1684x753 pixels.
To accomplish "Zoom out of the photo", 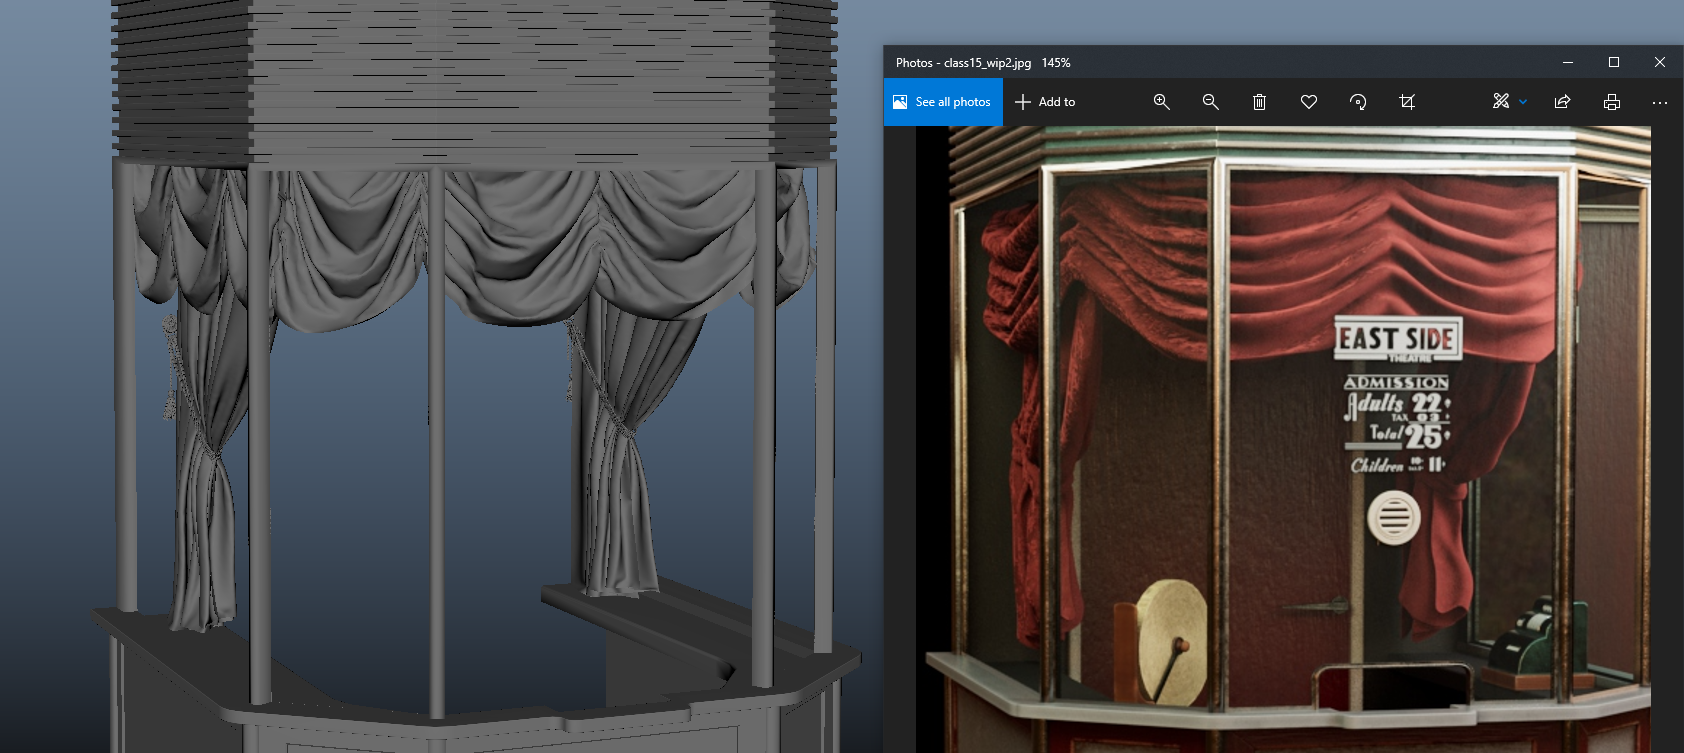I will 1210,102.
